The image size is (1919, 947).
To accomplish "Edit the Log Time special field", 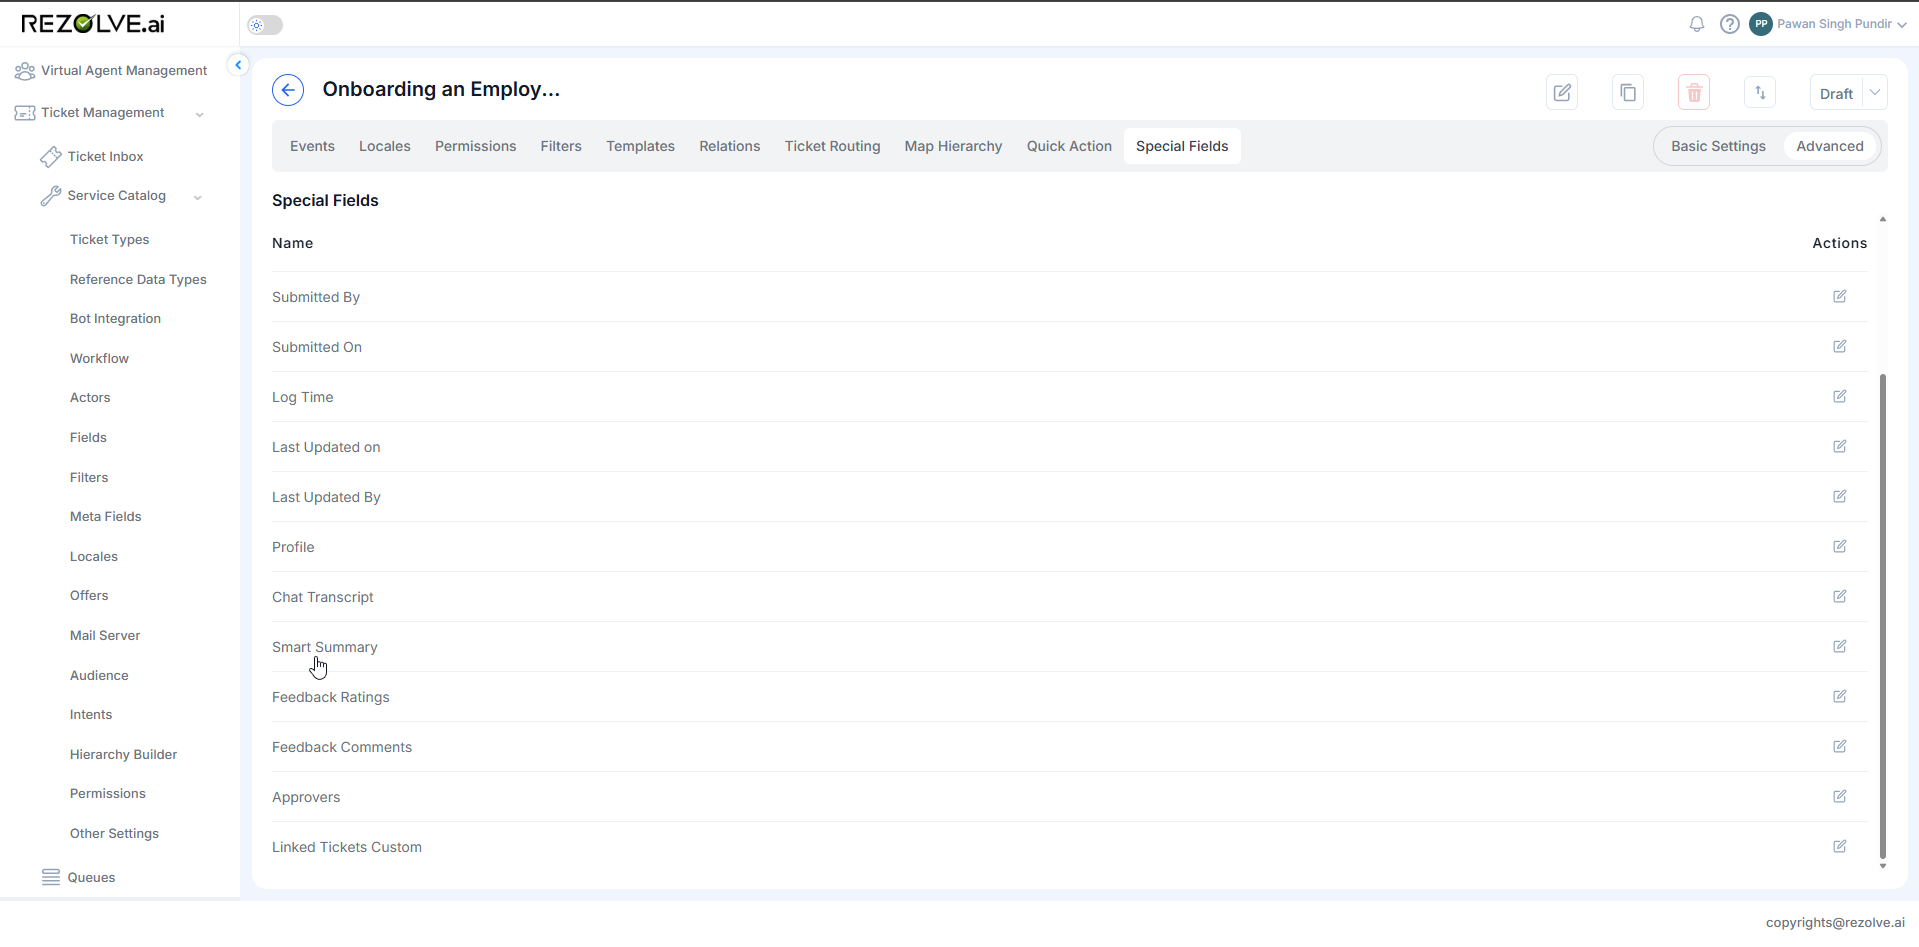I will (1840, 396).
